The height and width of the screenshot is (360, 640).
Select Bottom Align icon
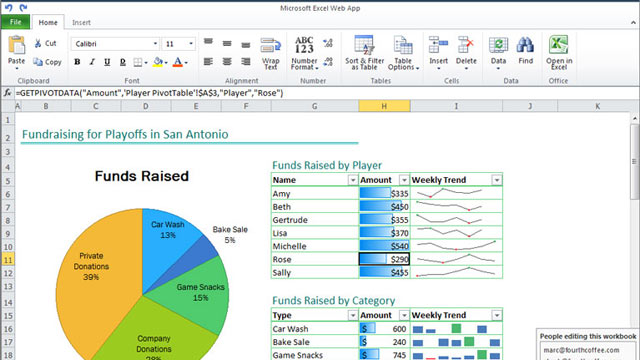tap(246, 44)
